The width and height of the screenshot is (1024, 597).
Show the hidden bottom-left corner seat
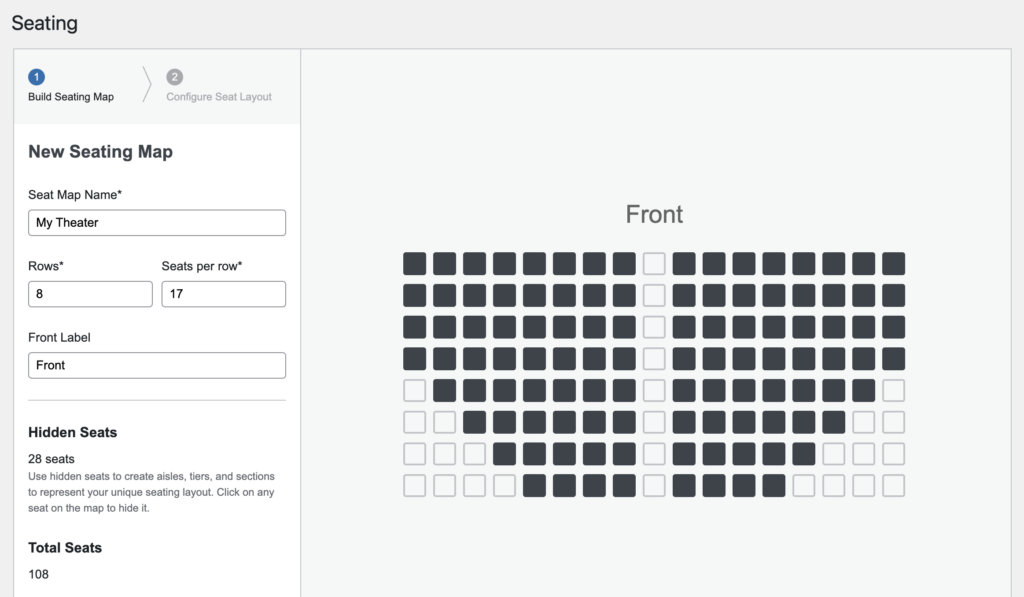(x=415, y=486)
